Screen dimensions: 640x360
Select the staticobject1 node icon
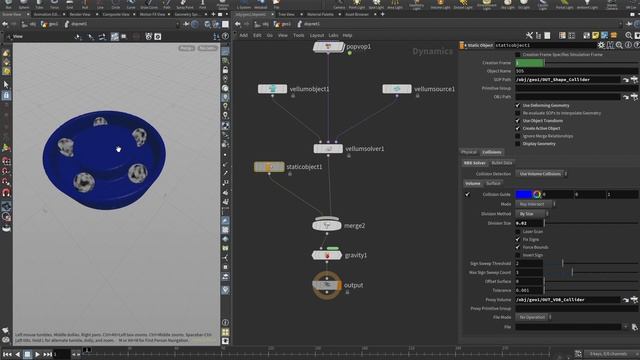(269, 167)
